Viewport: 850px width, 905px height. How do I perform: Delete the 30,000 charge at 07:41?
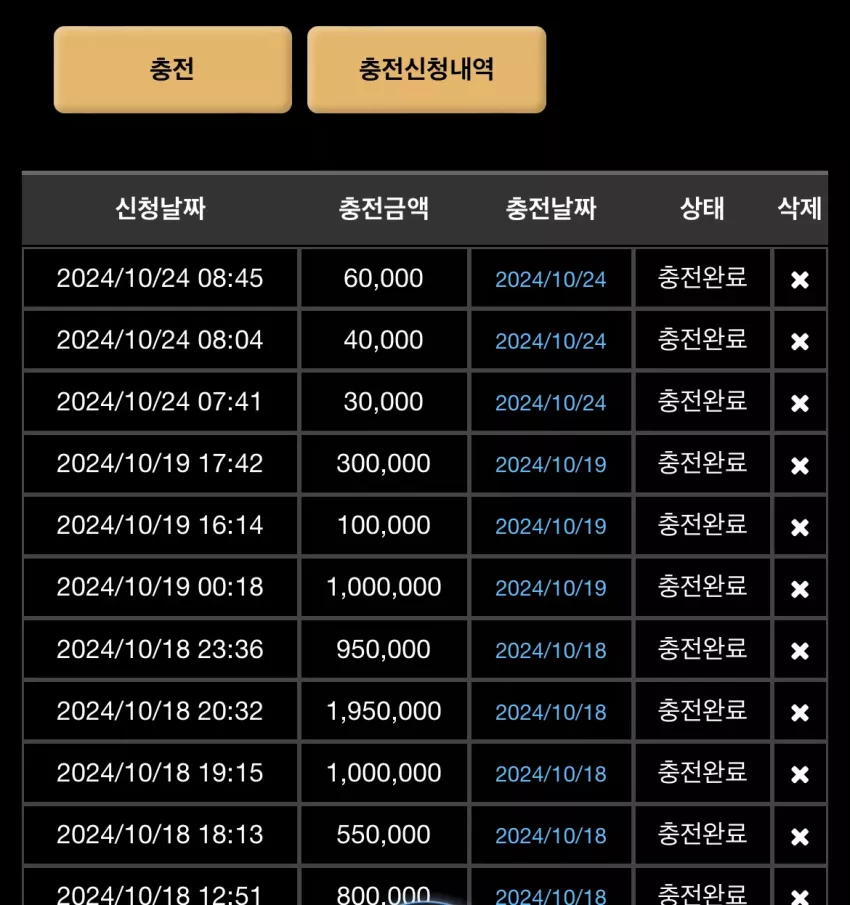800,403
